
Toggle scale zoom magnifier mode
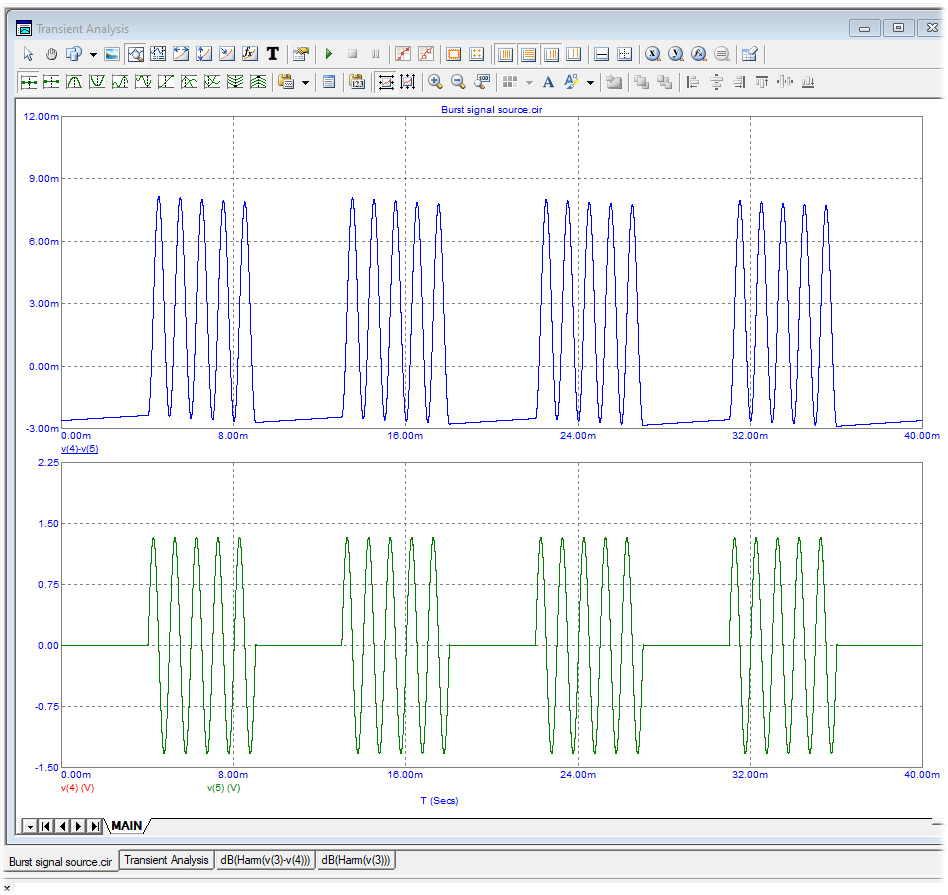[x=135, y=54]
